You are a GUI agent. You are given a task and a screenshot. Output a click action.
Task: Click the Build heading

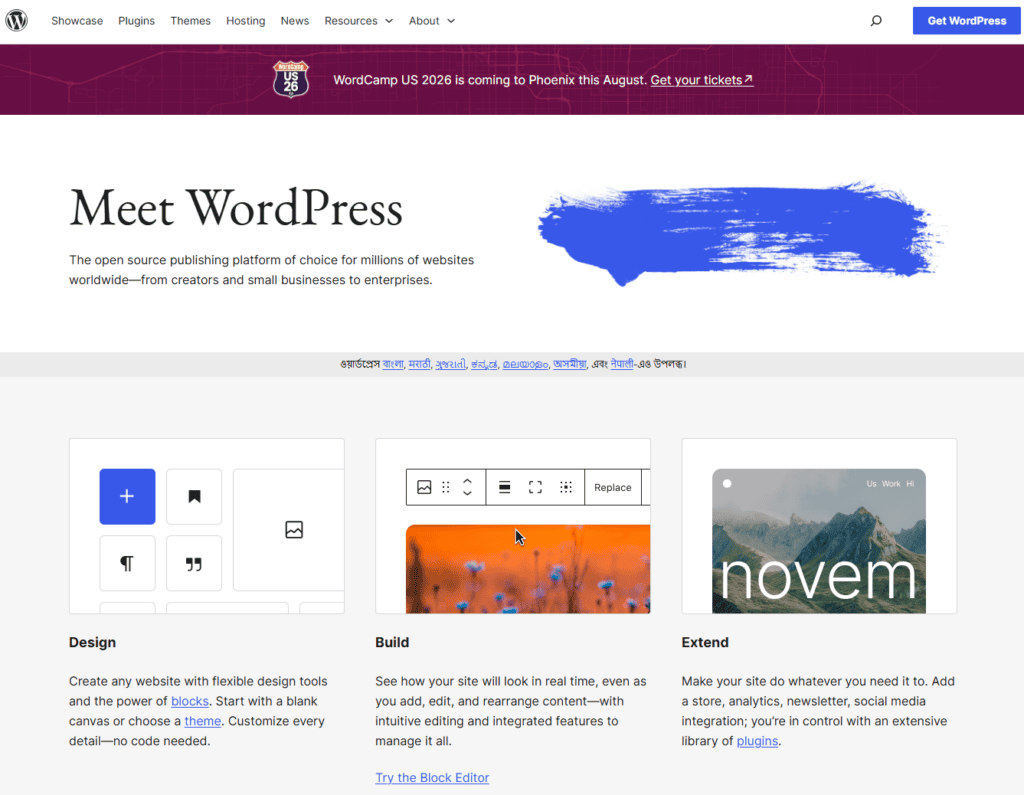coord(392,642)
